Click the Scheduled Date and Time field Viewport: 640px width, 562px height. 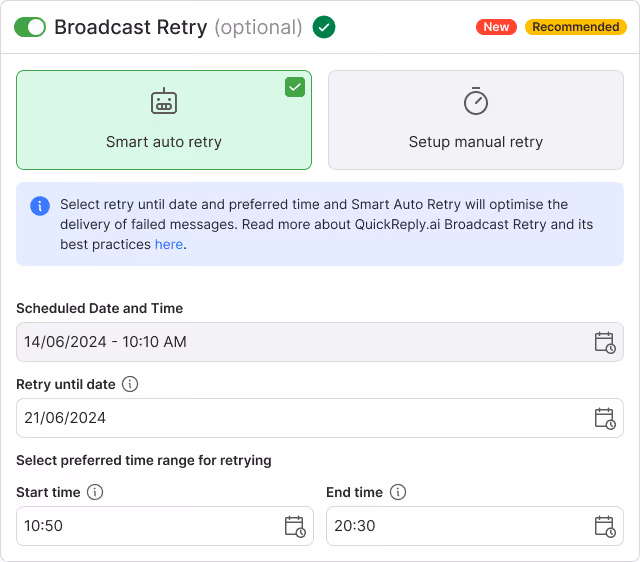tap(320, 342)
